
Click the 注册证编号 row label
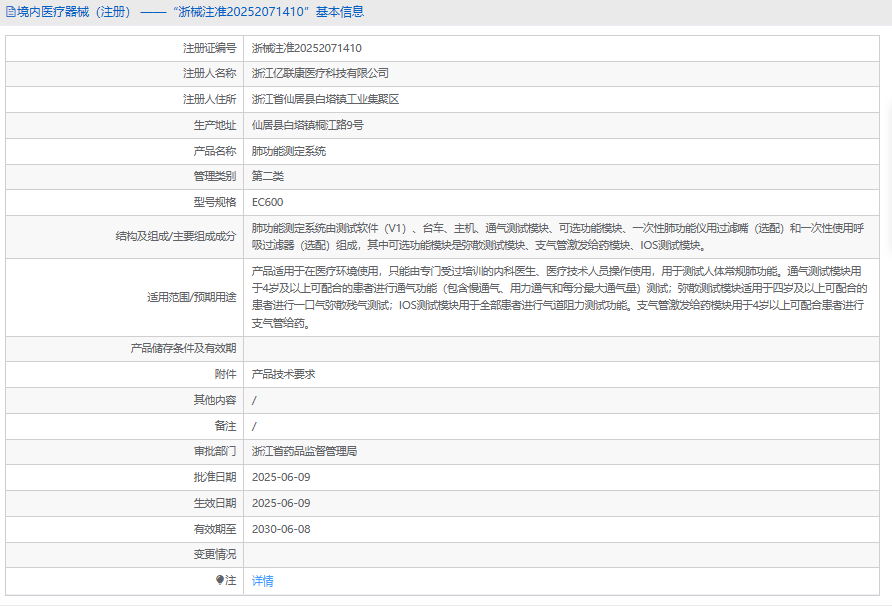(209, 48)
